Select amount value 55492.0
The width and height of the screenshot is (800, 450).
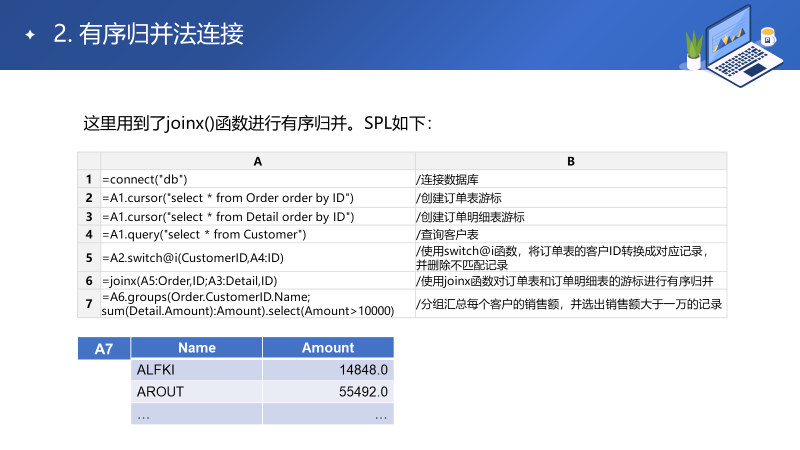(328, 391)
